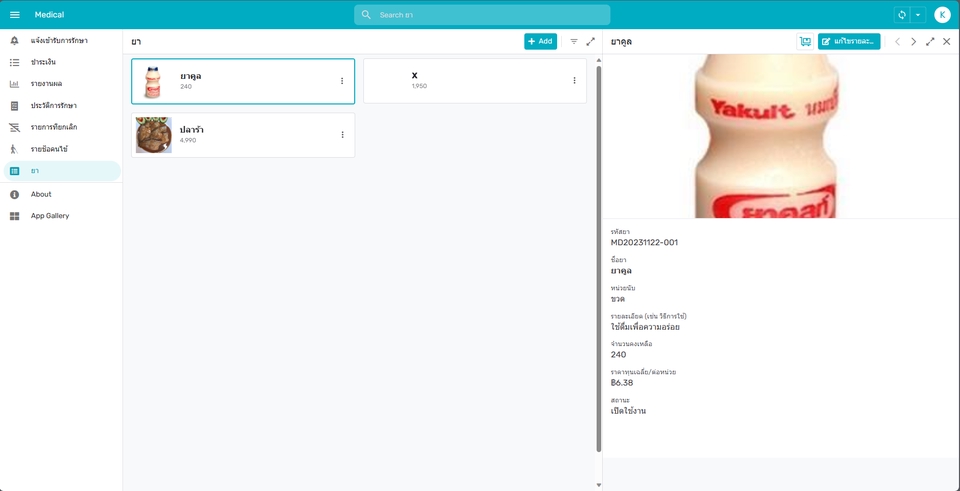Click the unit value ขวด
The height and width of the screenshot is (491, 960).
(x=618, y=299)
